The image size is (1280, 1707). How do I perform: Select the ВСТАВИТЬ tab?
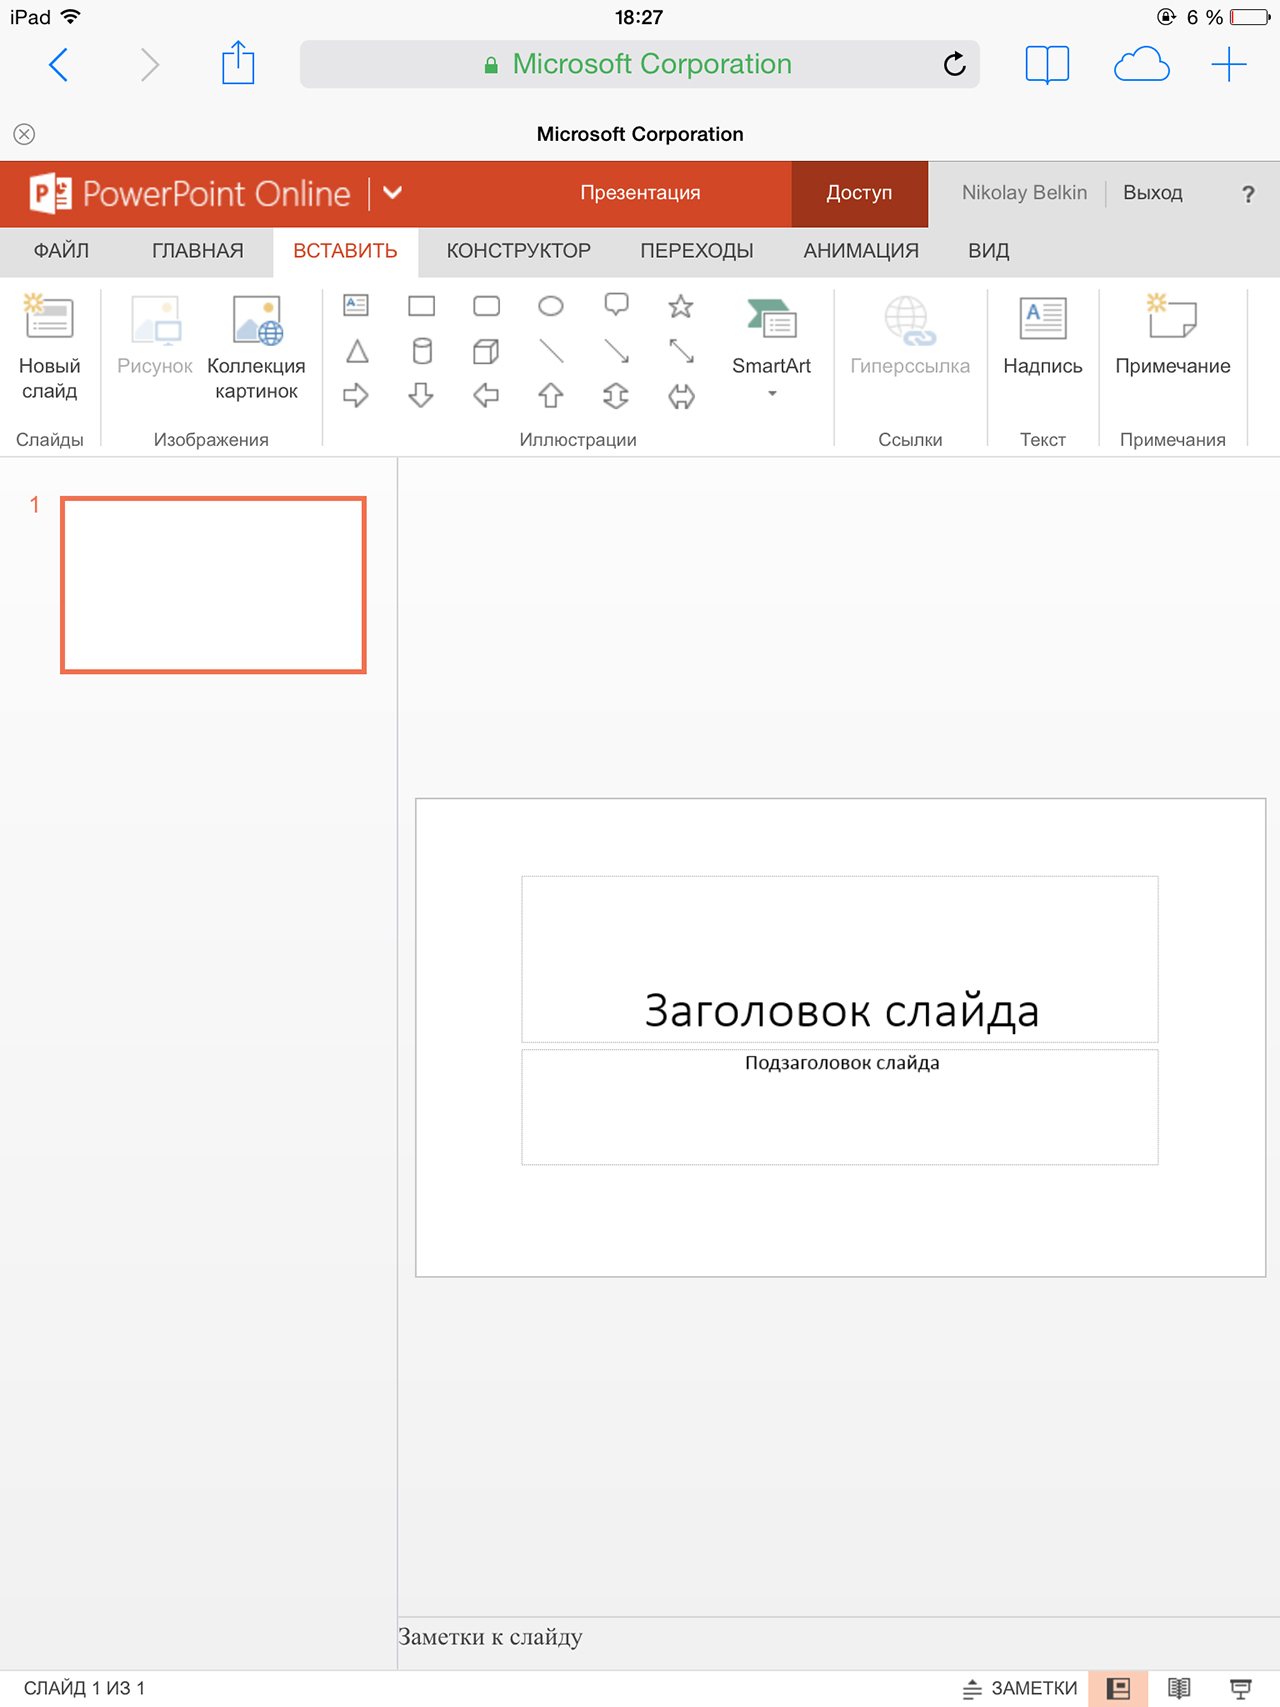(345, 251)
